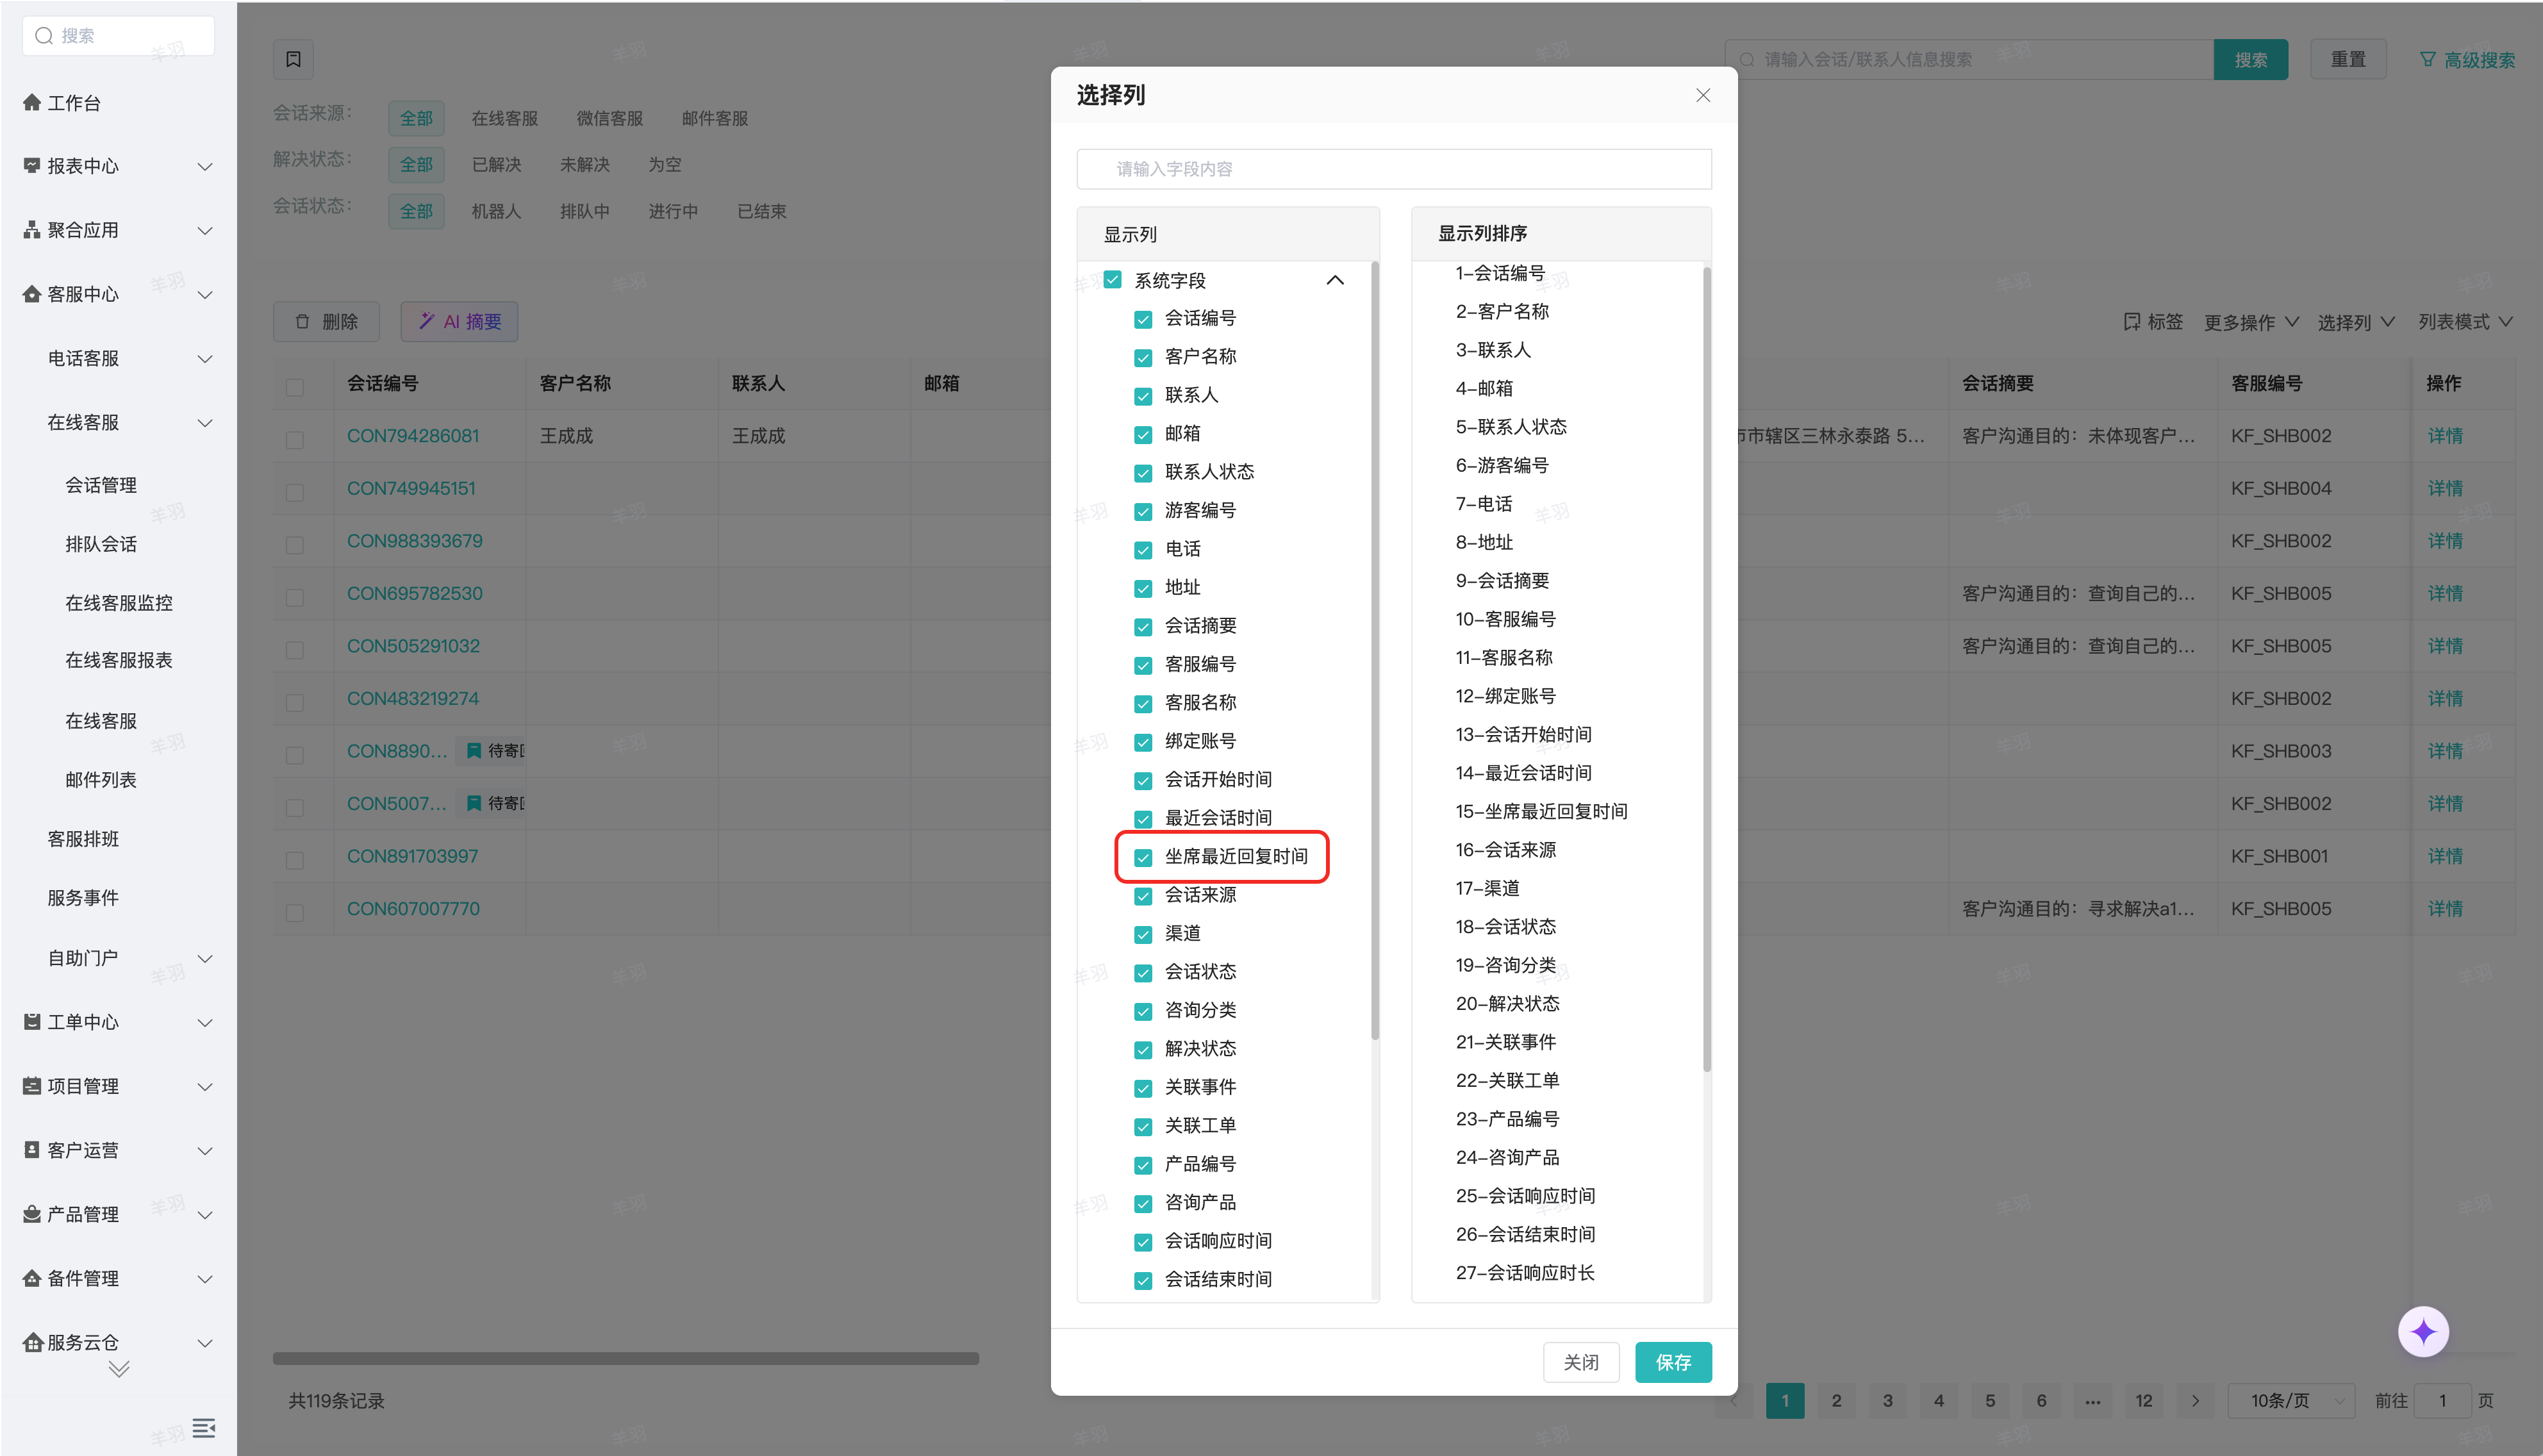
Task: Click the 高级搜索 filter funnel icon
Action: [x=2427, y=60]
